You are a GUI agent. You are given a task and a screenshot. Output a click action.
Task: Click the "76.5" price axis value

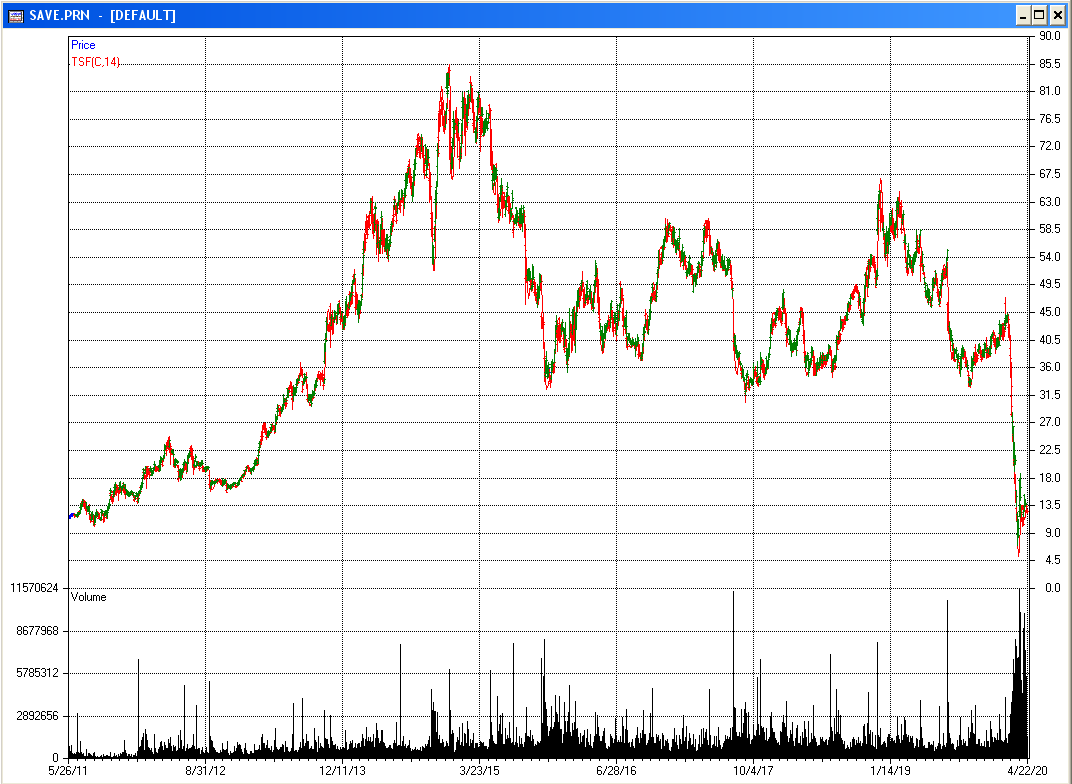[x=1049, y=119]
